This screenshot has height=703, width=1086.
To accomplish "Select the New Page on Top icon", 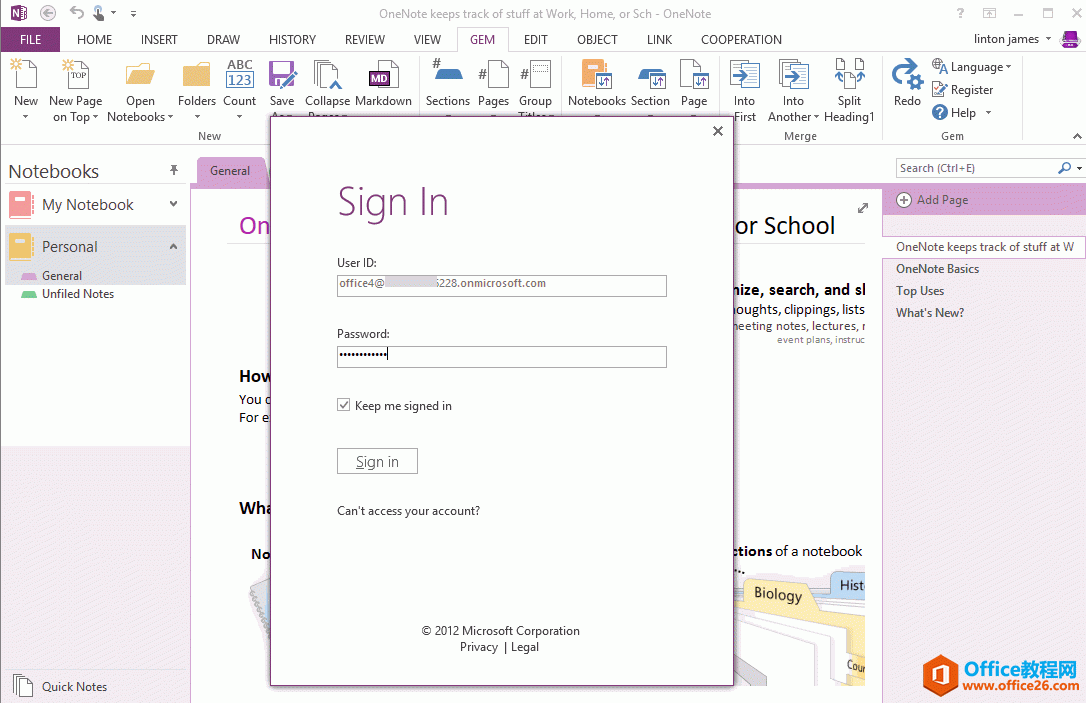I will 75,85.
